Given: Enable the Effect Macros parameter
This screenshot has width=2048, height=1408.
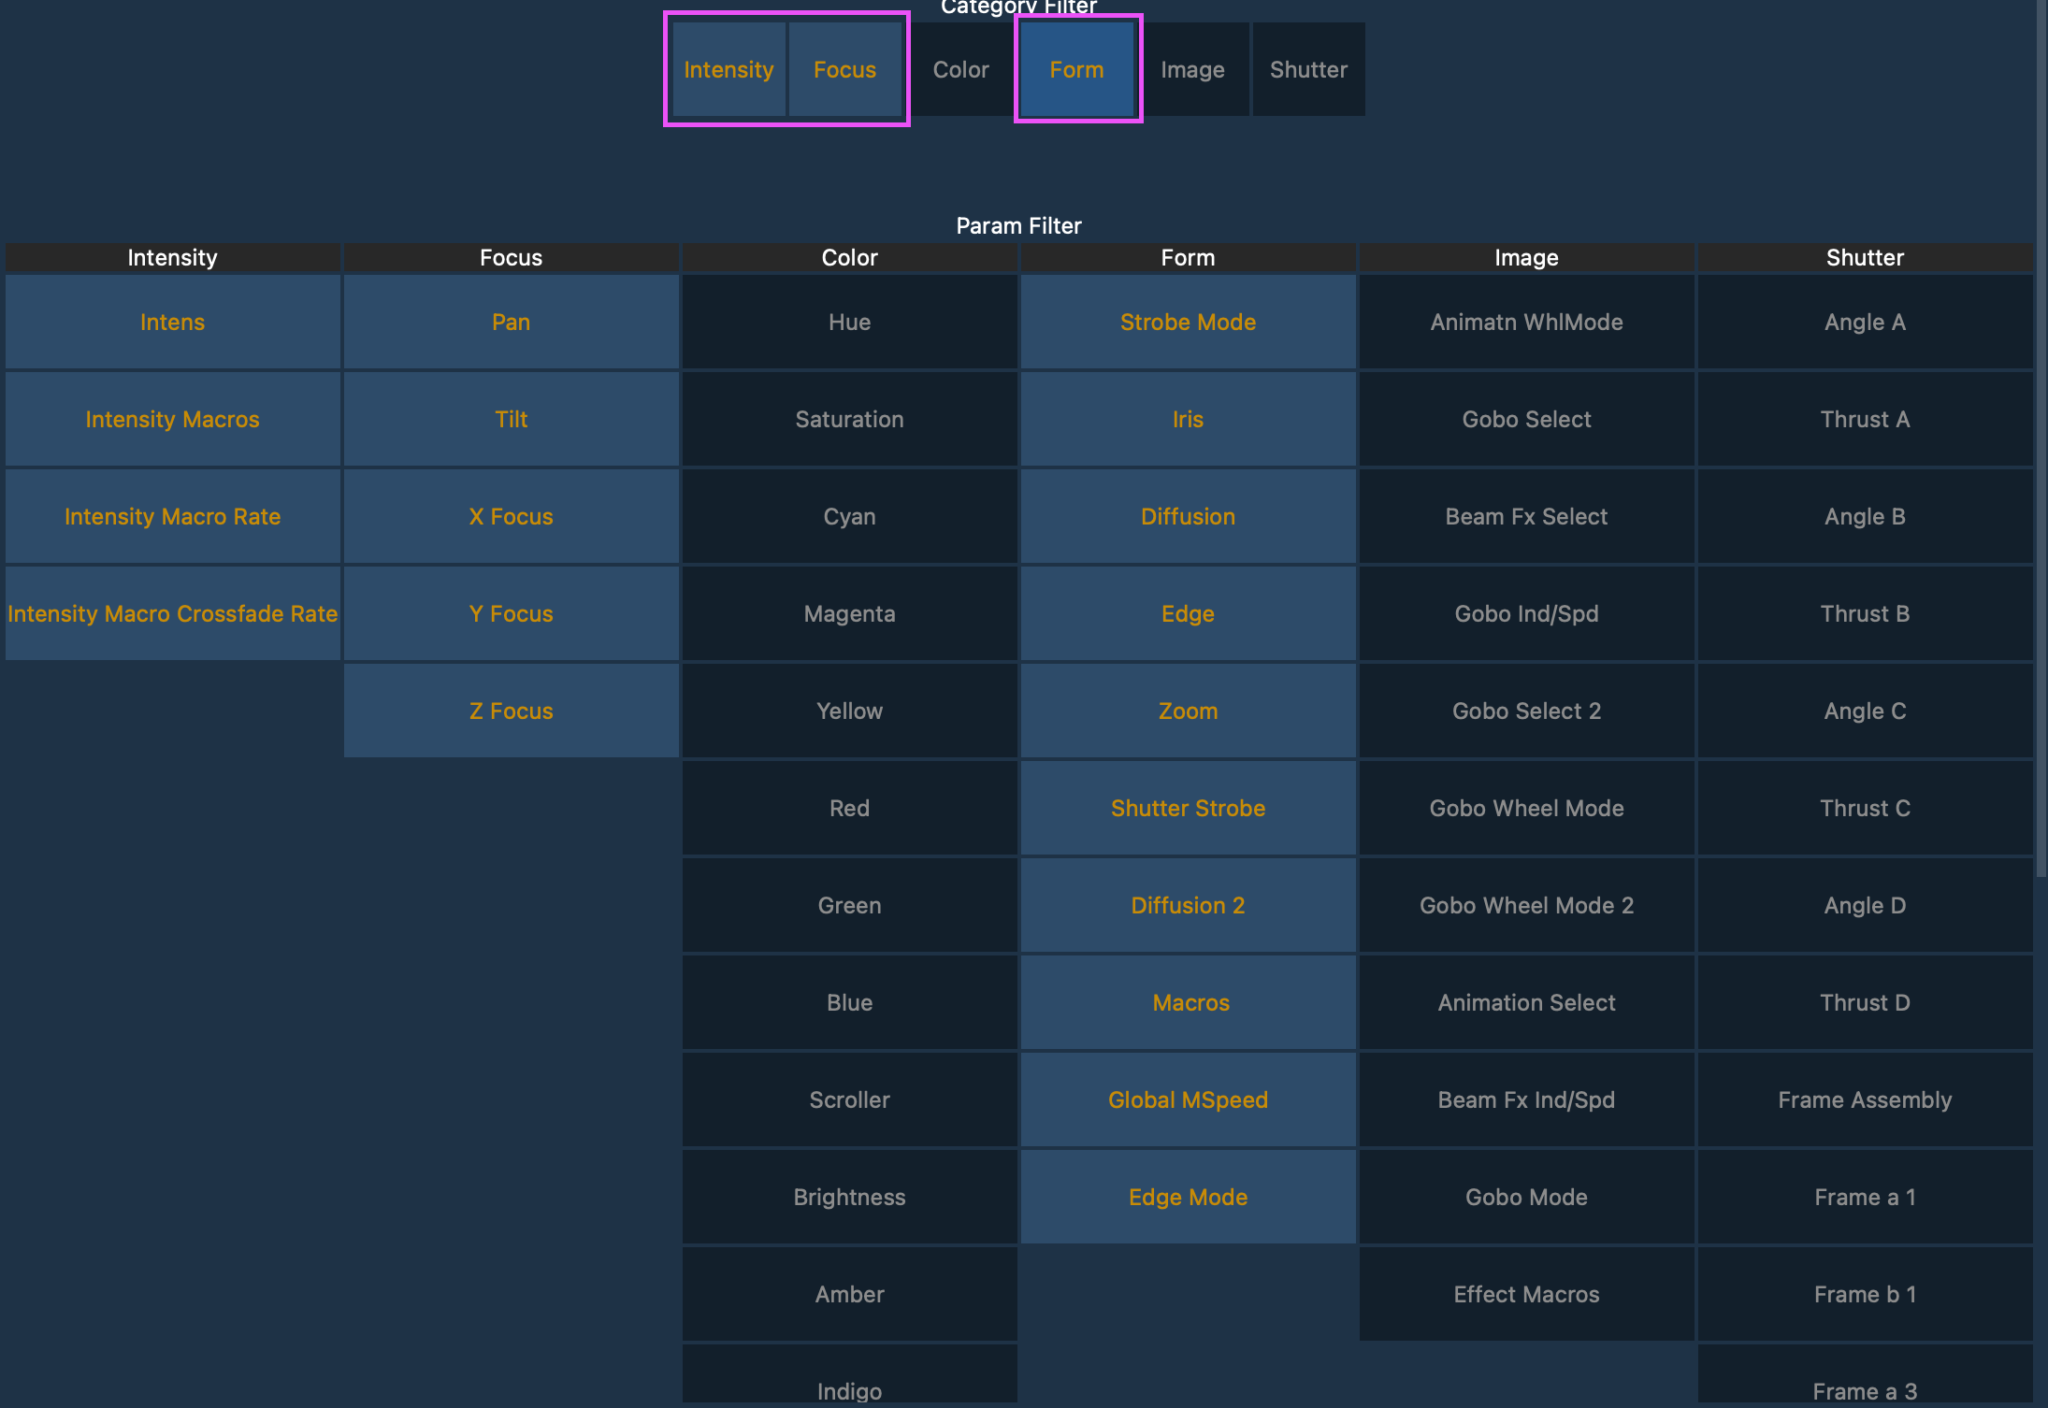Looking at the screenshot, I should 1525,1293.
